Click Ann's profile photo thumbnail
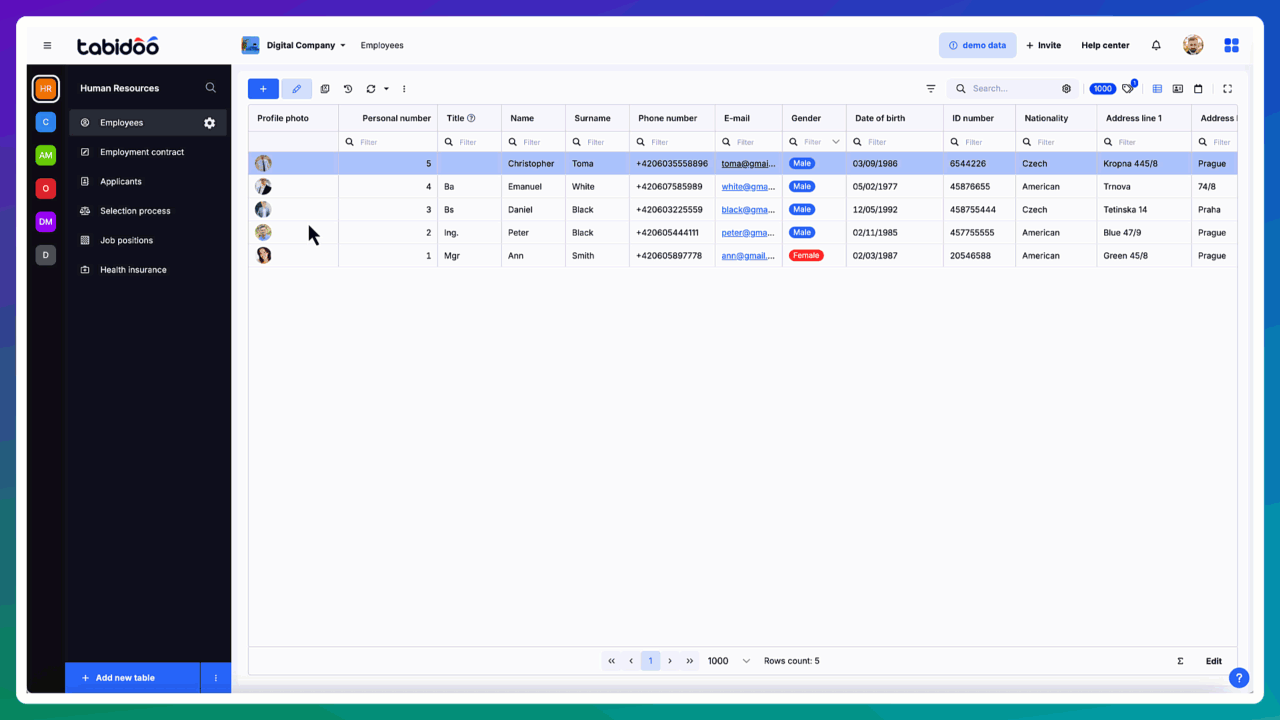 pyautogui.click(x=263, y=255)
